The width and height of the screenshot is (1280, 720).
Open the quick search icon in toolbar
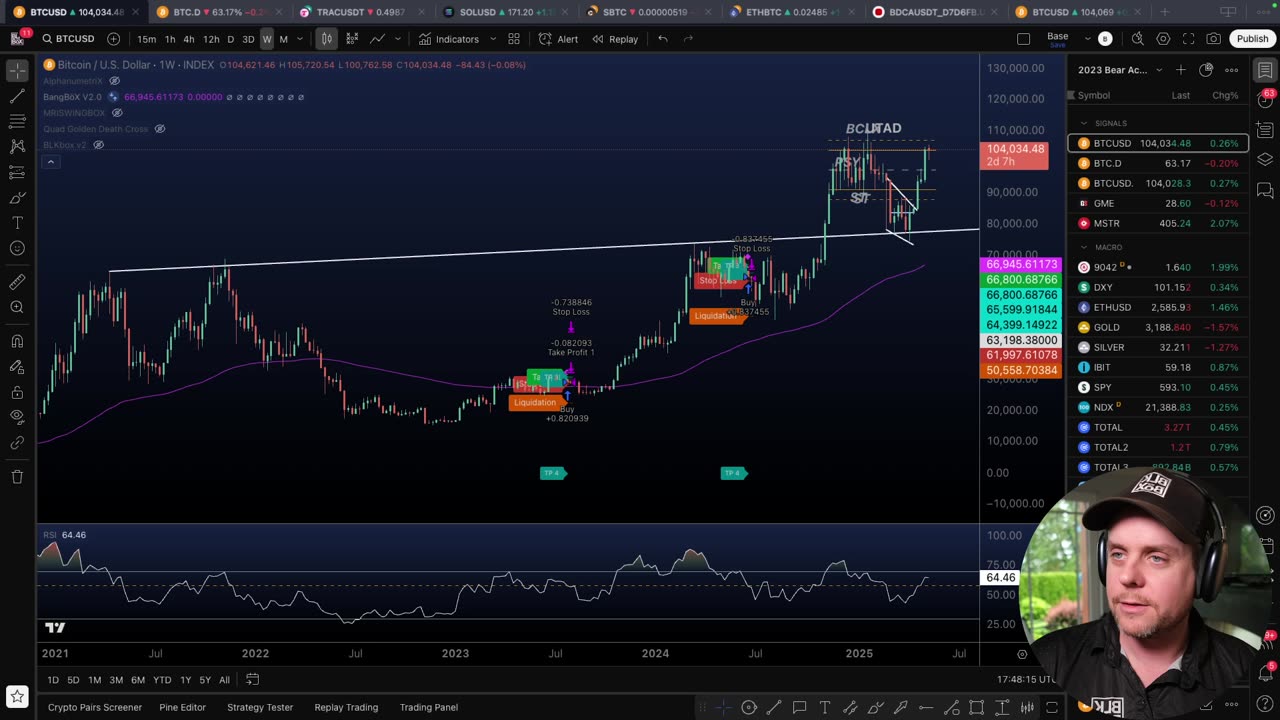[1138, 39]
